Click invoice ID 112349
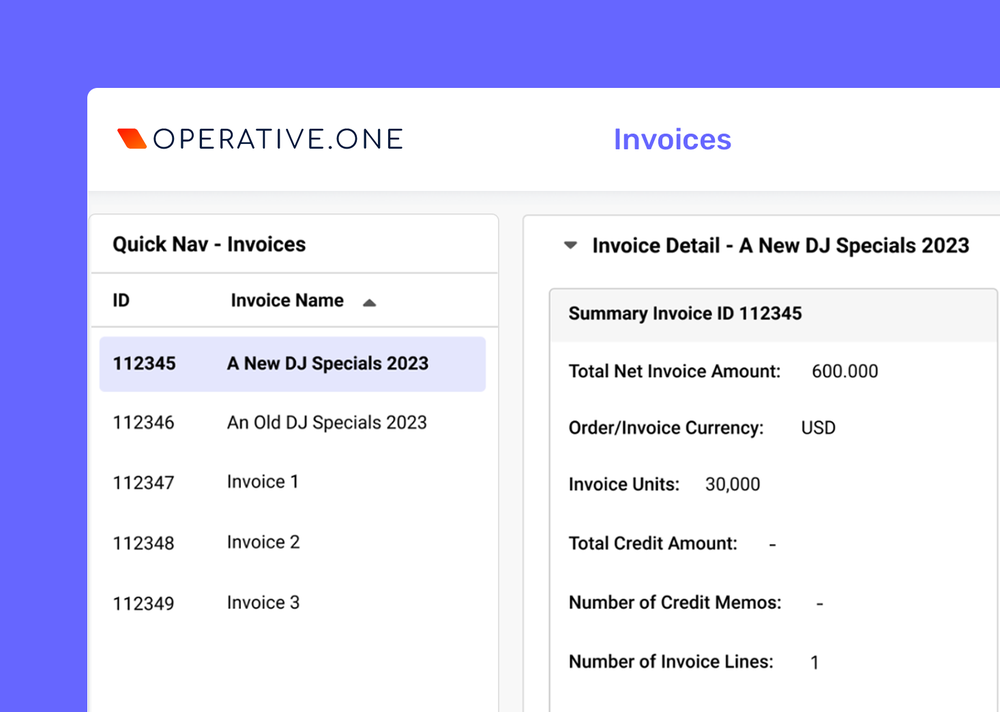 point(144,602)
